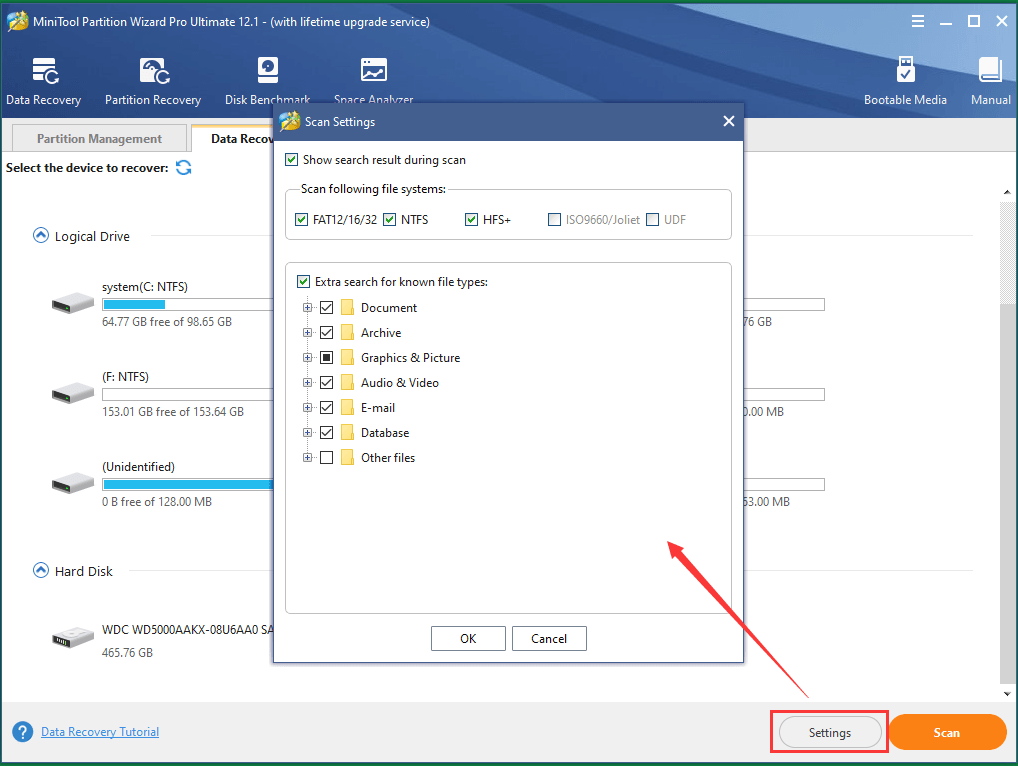Viewport: 1018px width, 766px height.
Task: Switch to the Partition Management tab
Action: 99,138
